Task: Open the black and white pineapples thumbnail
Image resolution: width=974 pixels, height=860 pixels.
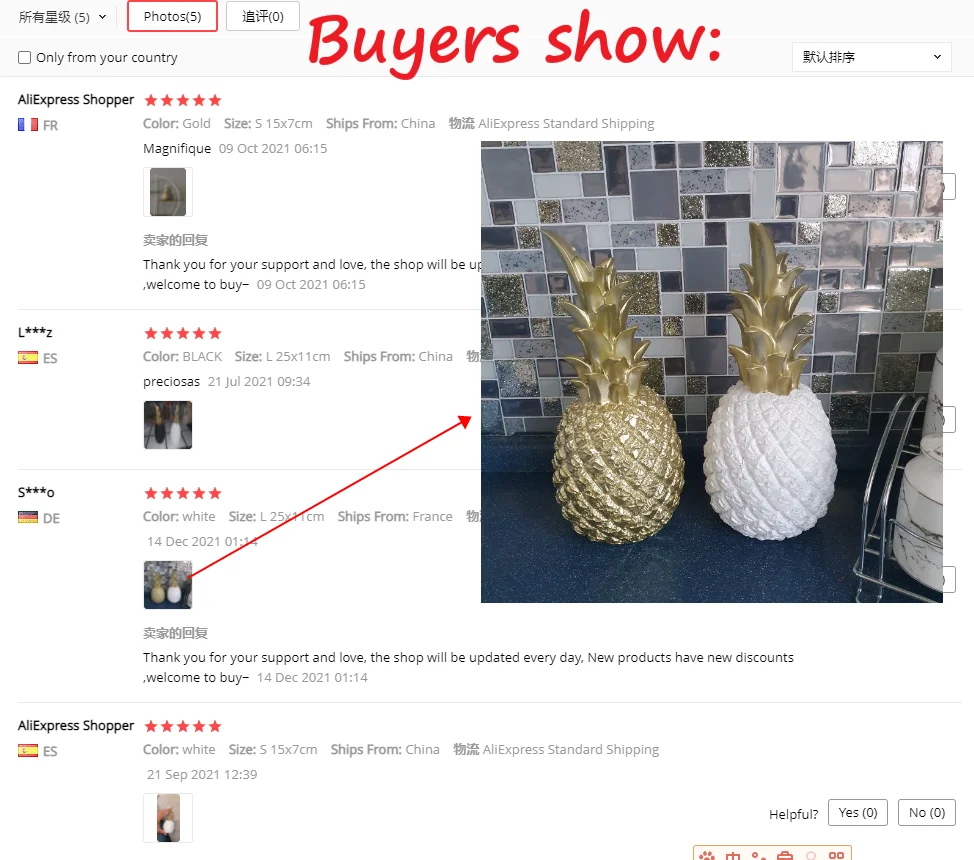Action: point(168,425)
